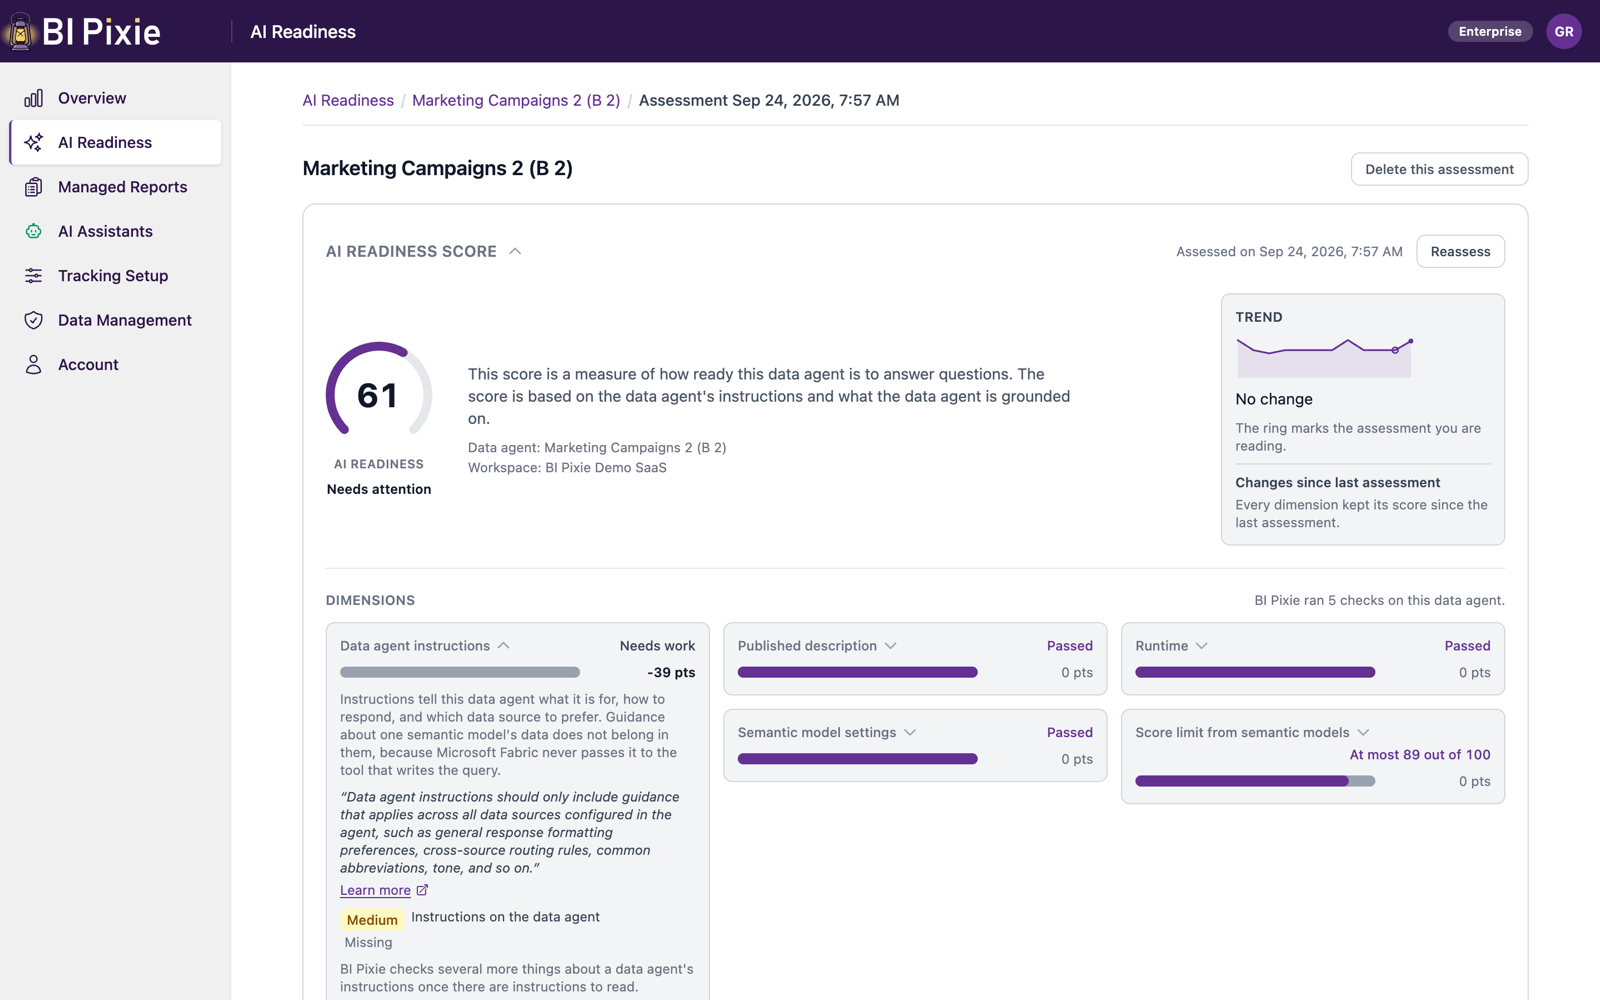Open AI Assistants in the sidebar
This screenshot has height=1000, width=1600.
(116, 231)
